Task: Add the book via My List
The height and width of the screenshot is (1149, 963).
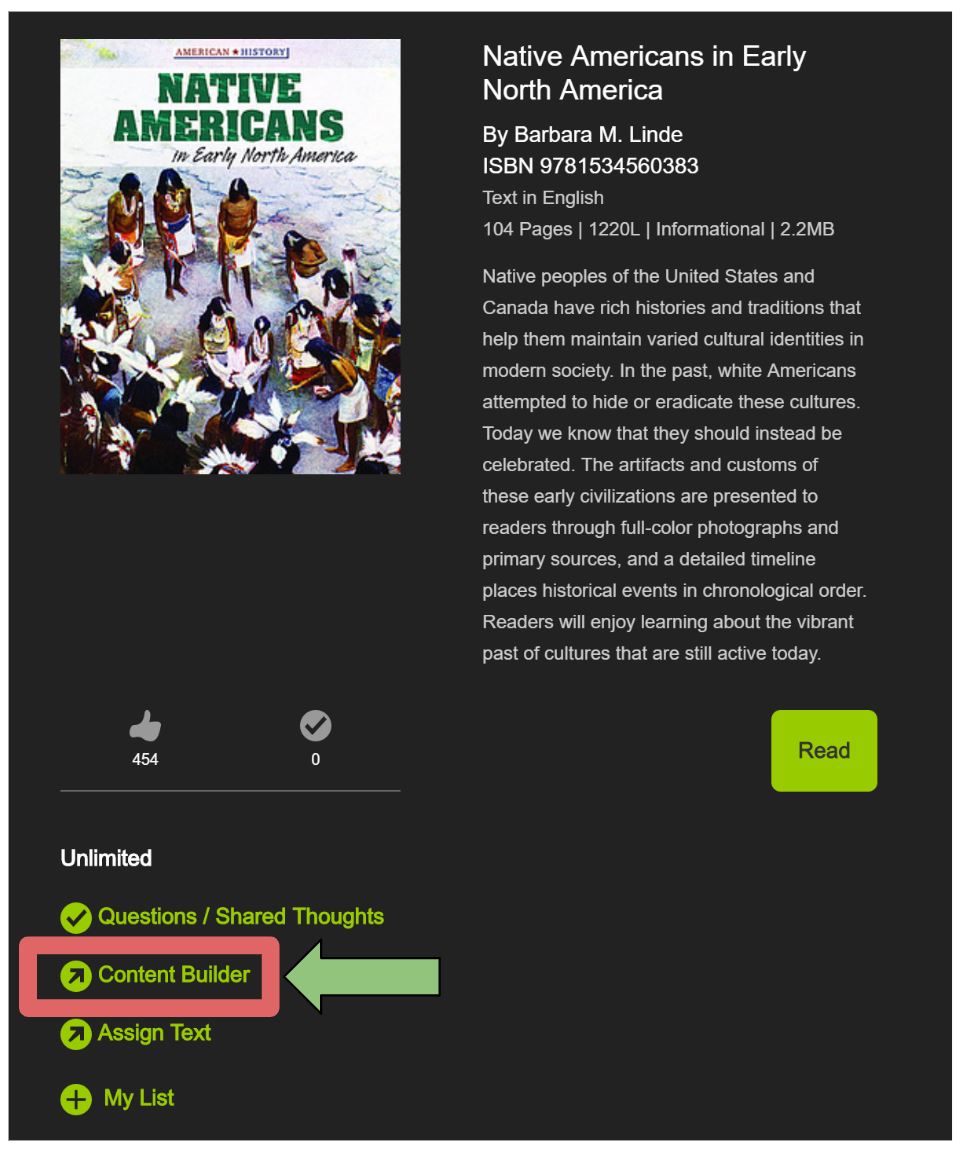Action: click(x=139, y=1098)
